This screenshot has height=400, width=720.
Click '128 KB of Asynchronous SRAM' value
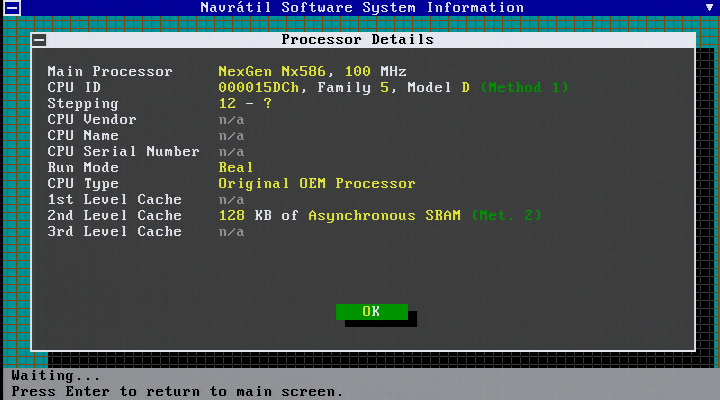pos(339,215)
